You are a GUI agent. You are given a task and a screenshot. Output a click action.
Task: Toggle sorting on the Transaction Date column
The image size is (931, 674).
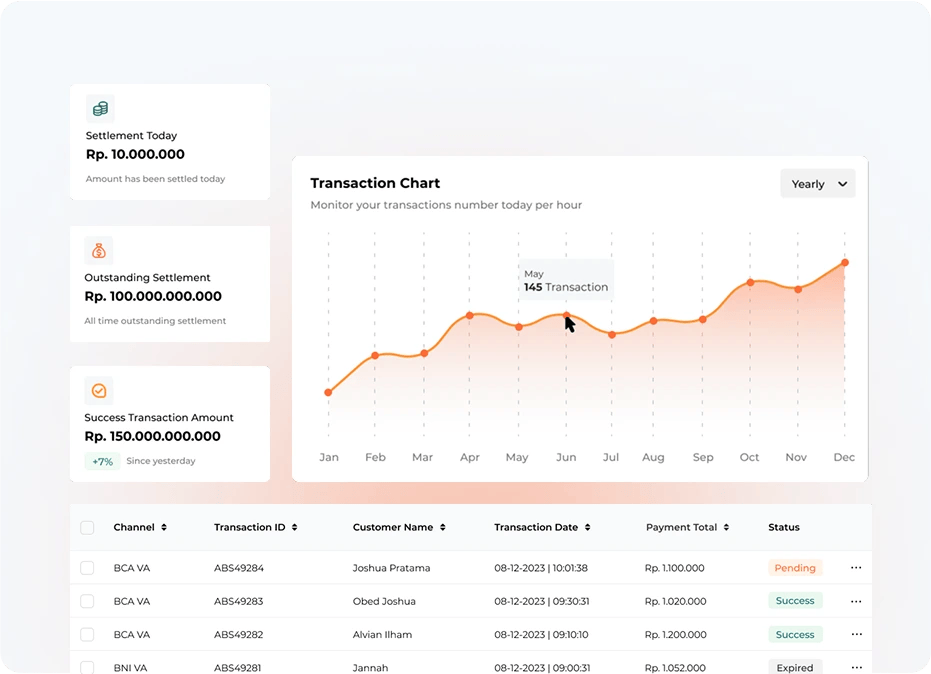[x=586, y=527]
